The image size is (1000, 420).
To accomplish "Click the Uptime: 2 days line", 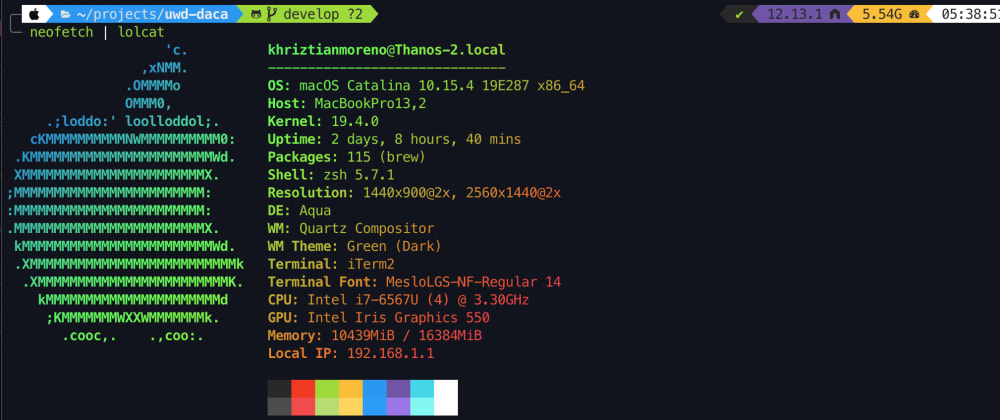I will coord(395,139).
